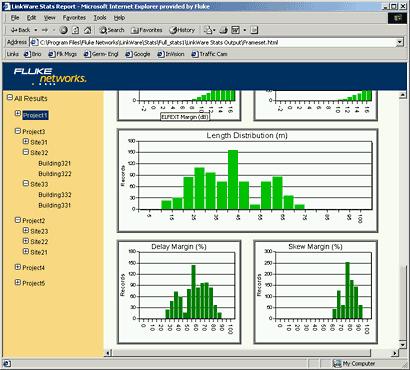Click the horizontal scrollbar right arrow
Screen dimensions: 410x370
(x=395, y=353)
